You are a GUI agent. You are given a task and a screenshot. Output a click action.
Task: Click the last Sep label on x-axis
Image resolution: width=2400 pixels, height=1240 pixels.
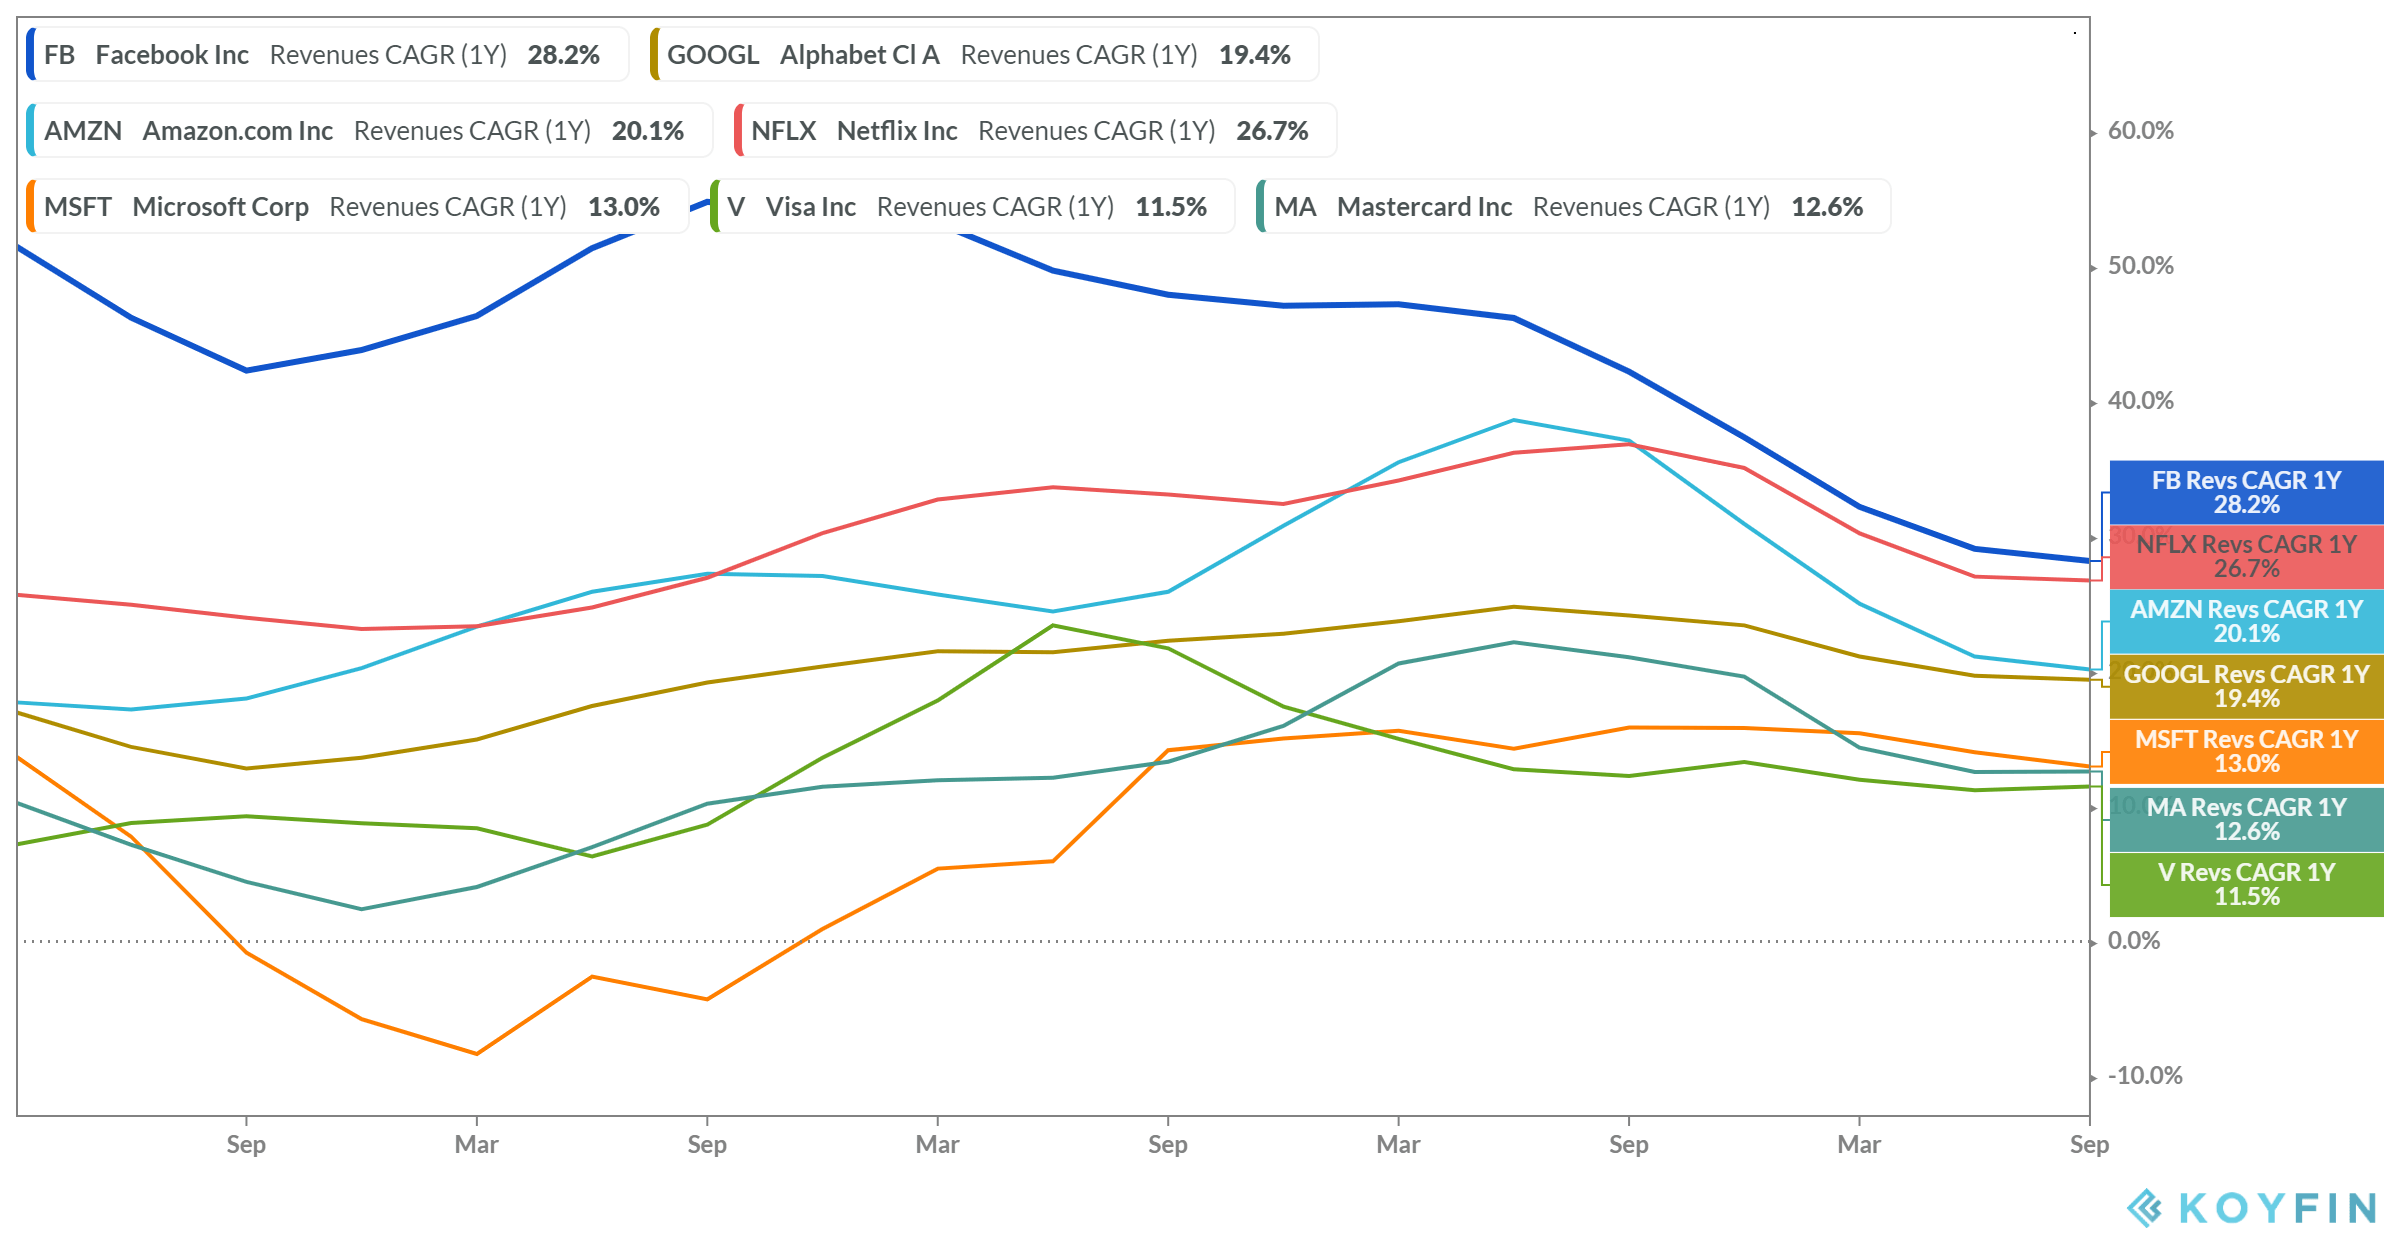(x=2089, y=1145)
